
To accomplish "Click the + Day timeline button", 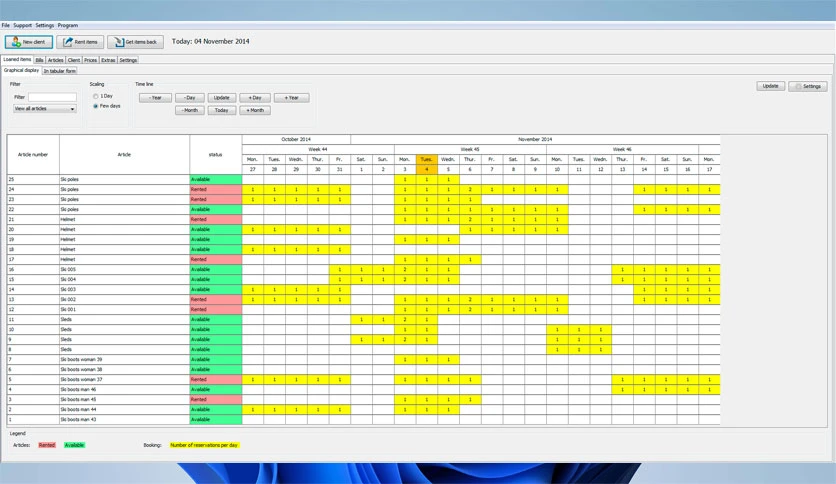I will click(x=255, y=98).
